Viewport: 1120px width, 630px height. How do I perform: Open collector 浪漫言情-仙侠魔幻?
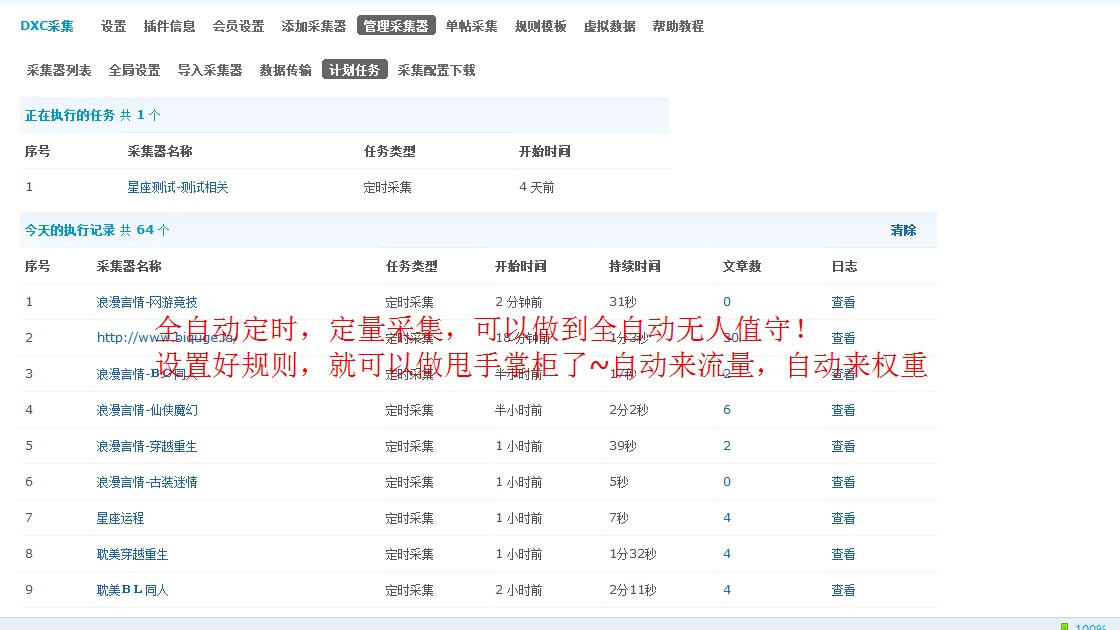[147, 410]
